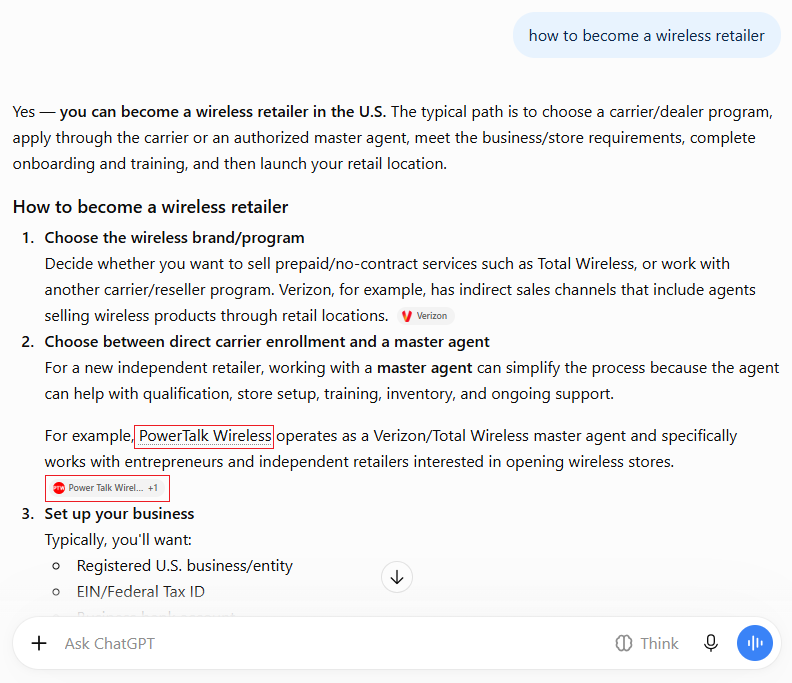The image size is (792, 683).
Task: Click the text "Typically, you'll want:"
Action: (118, 540)
